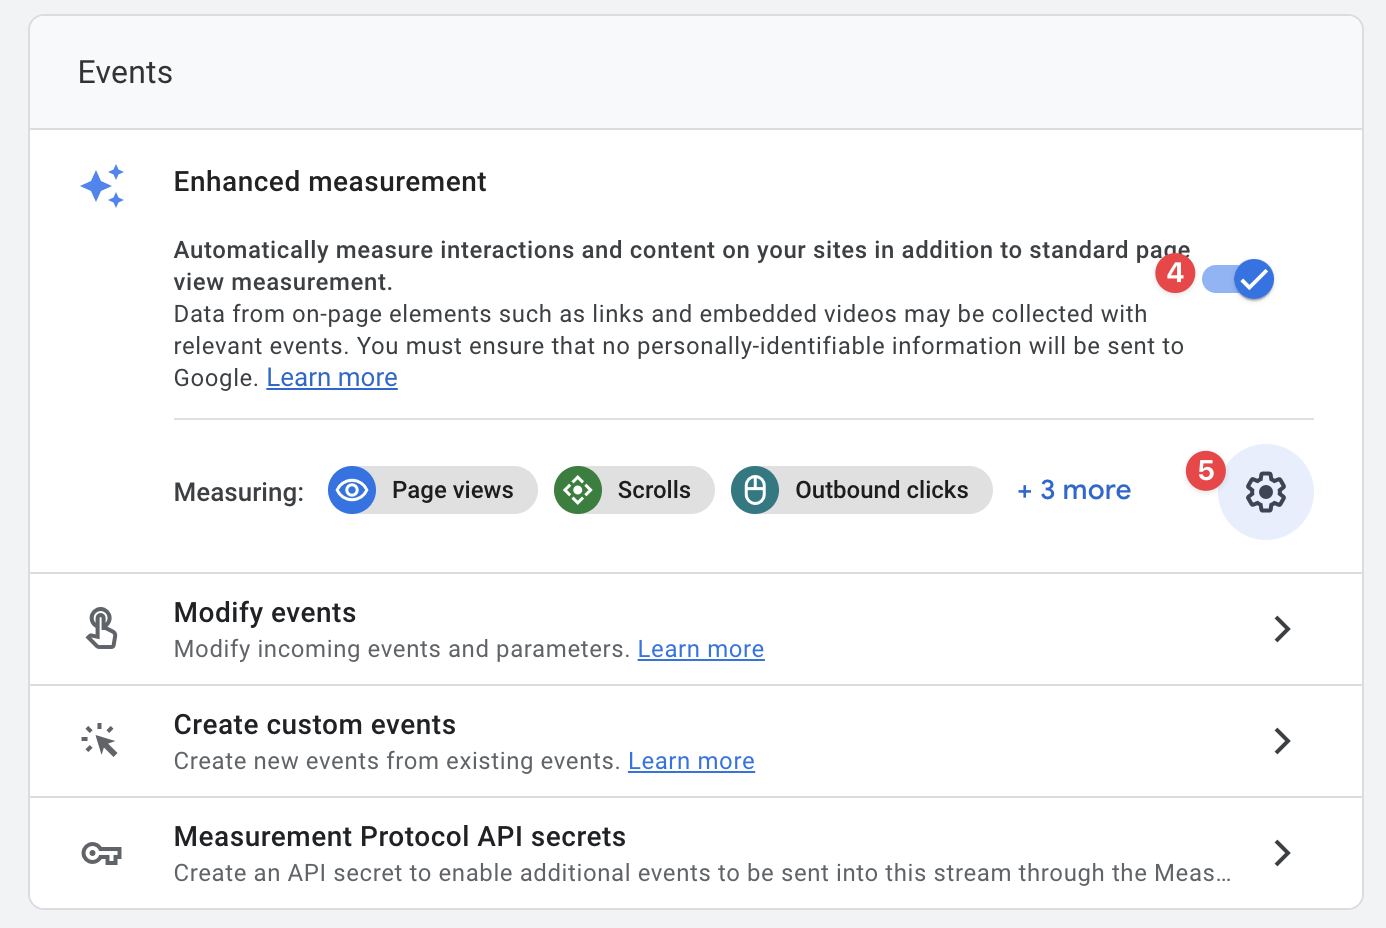Click 'Create new events from existing events.' text

397,761
